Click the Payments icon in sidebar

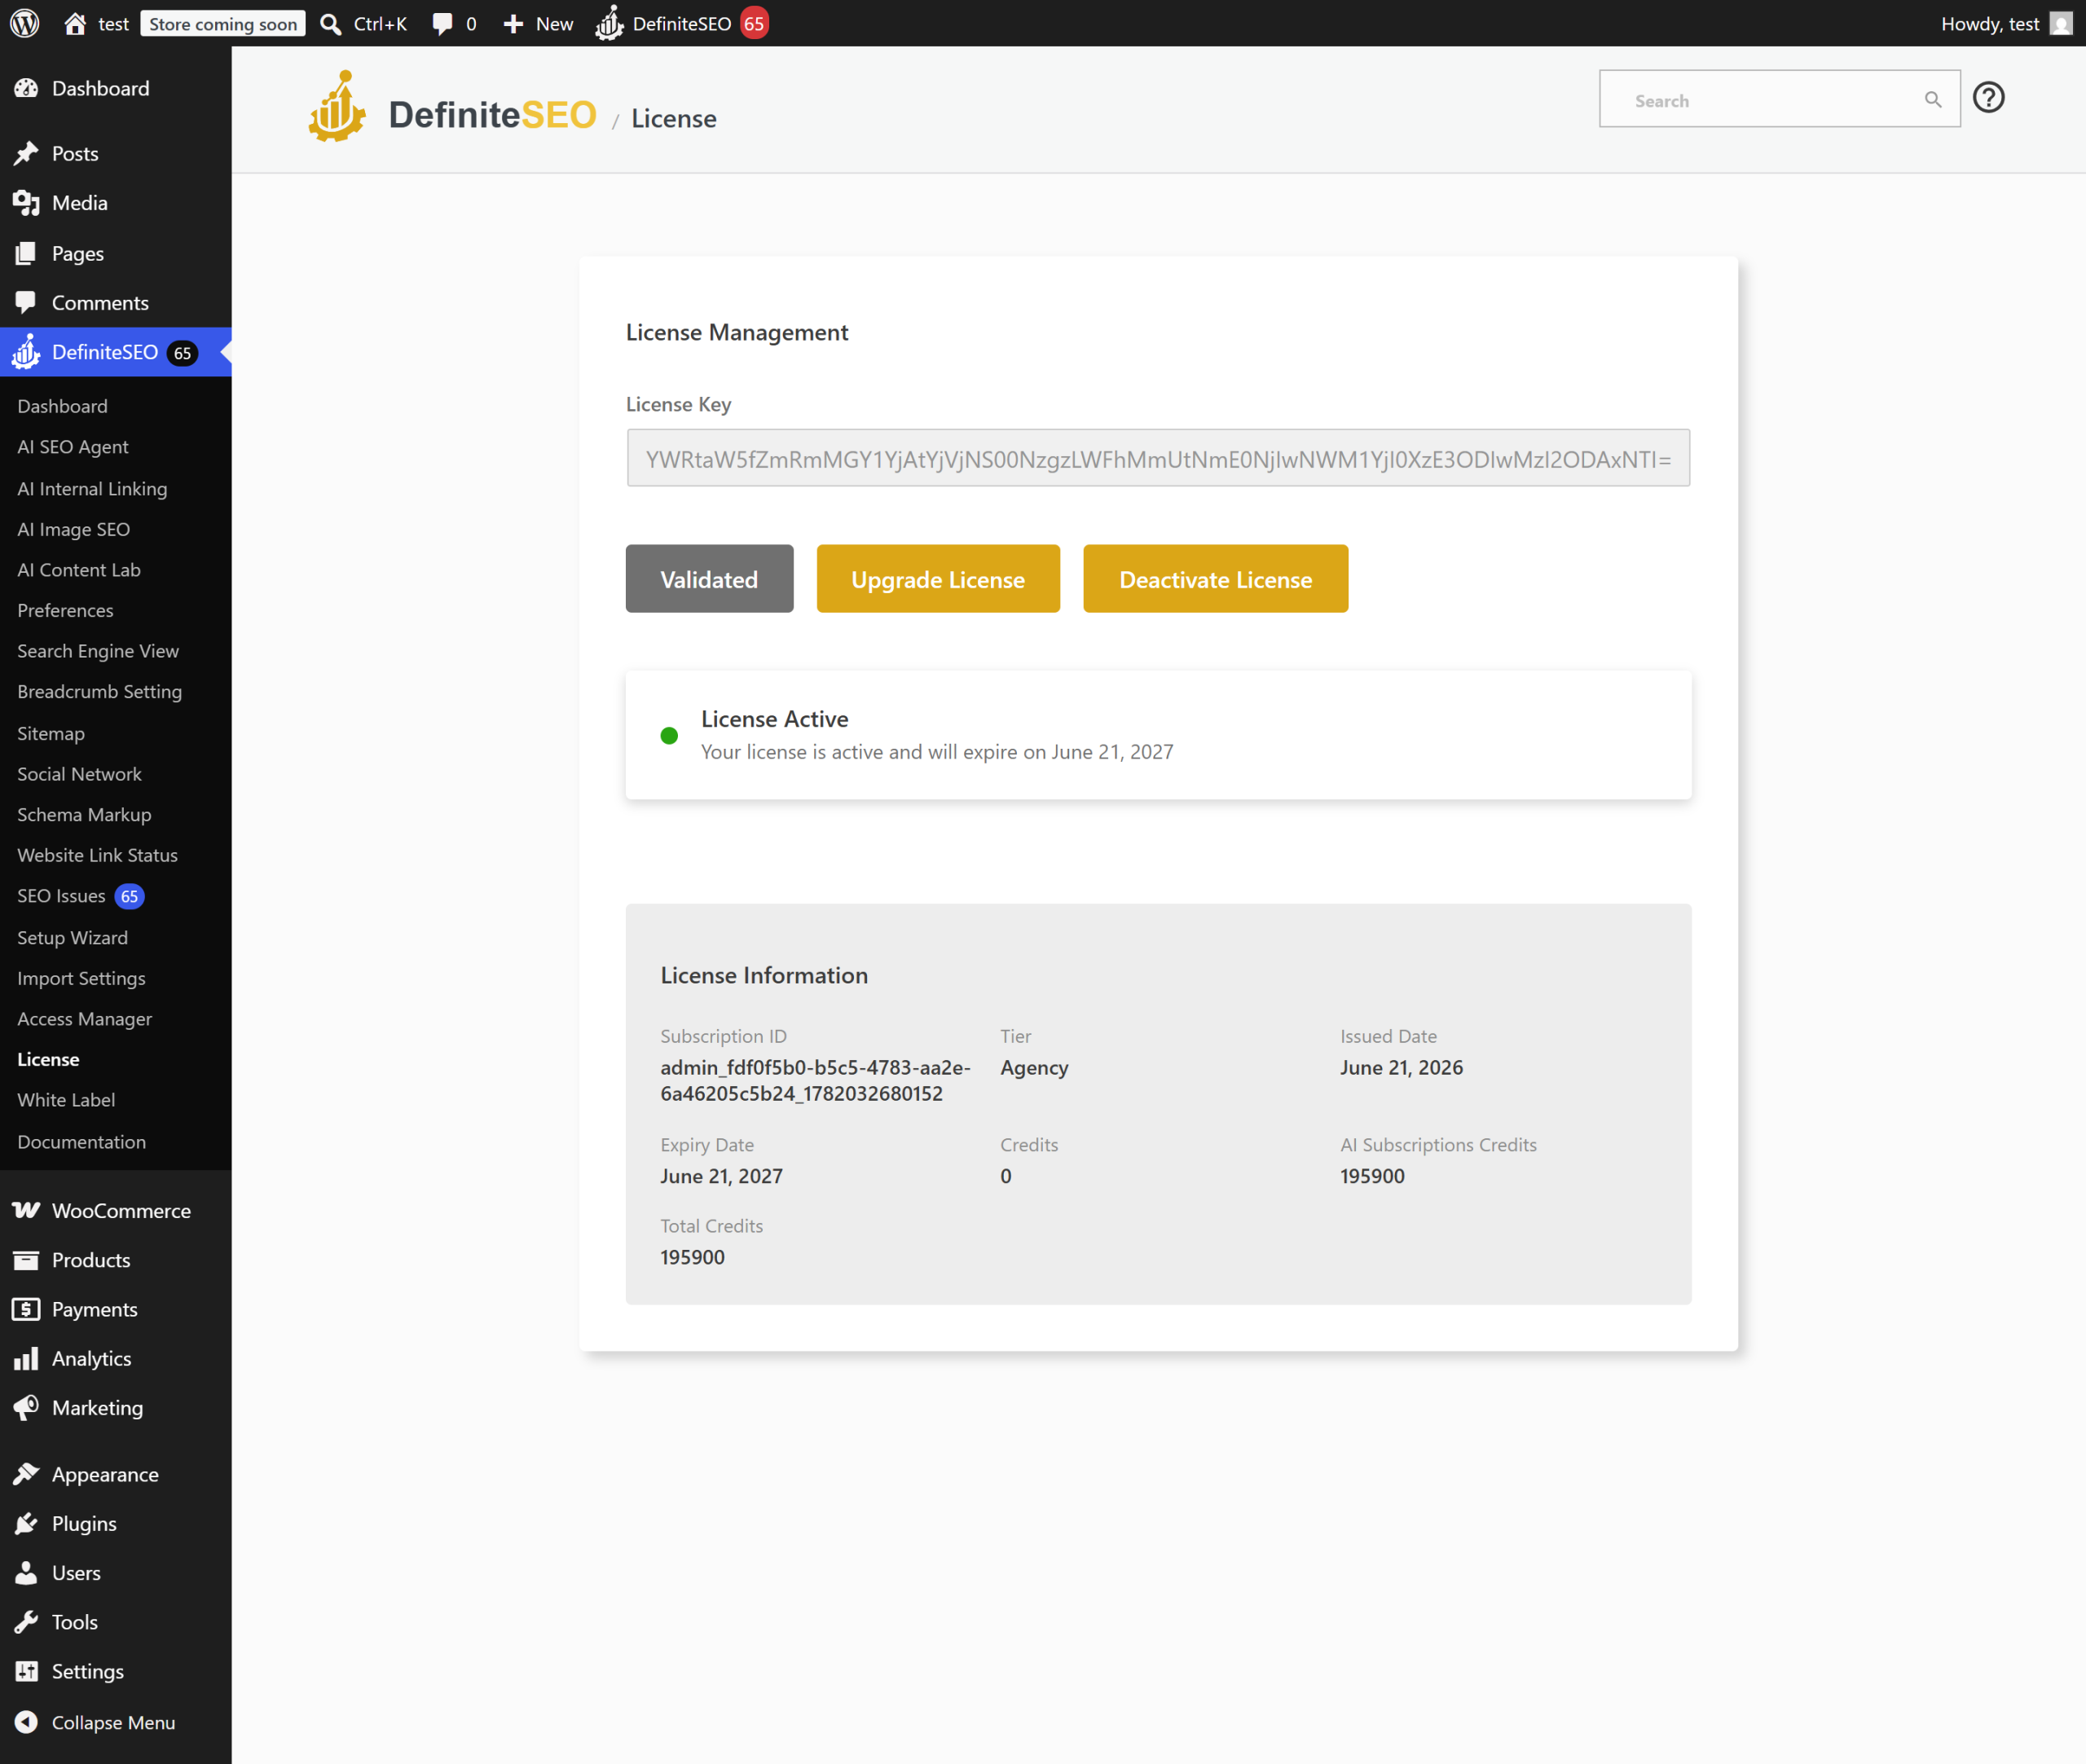(x=26, y=1309)
